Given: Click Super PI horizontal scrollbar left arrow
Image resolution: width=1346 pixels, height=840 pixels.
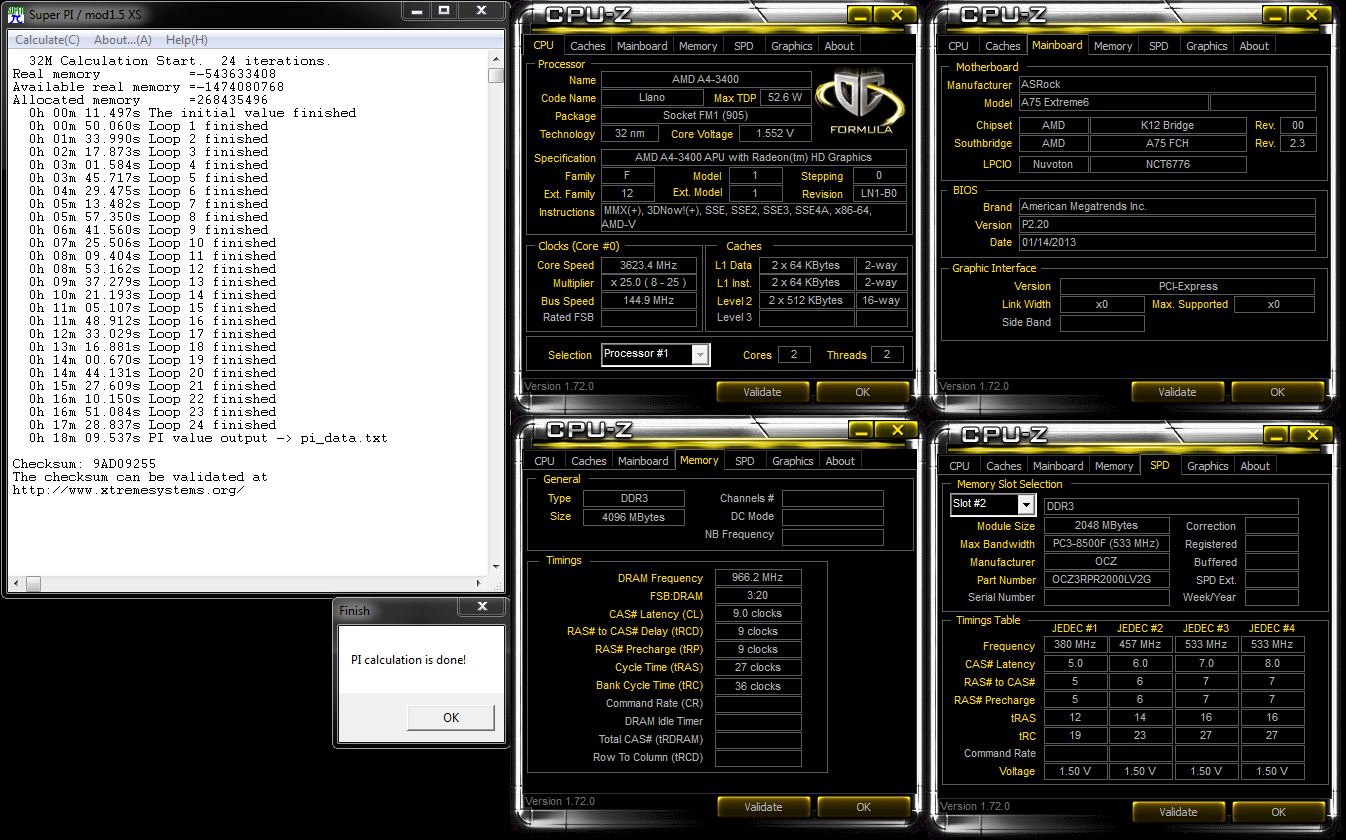Looking at the screenshot, I should pos(15,583).
